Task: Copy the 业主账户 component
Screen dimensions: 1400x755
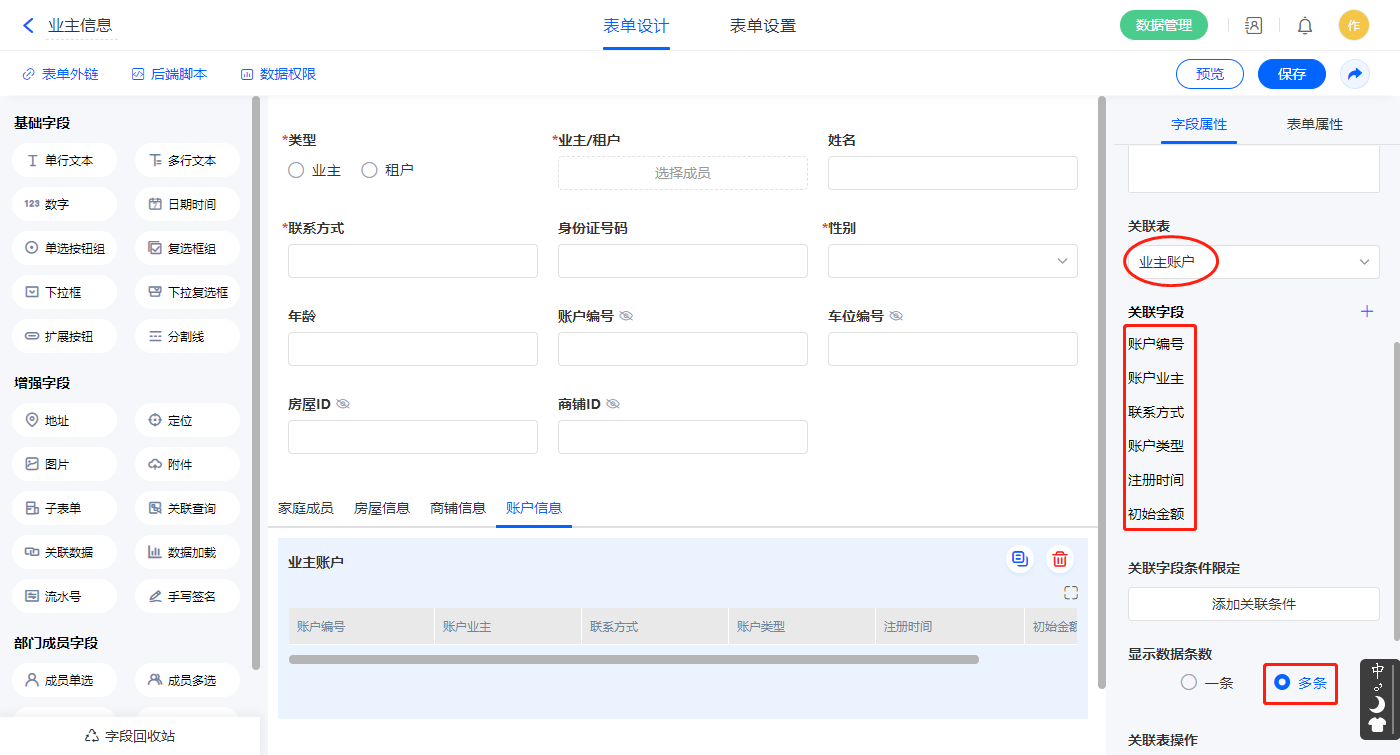Action: coord(1020,560)
